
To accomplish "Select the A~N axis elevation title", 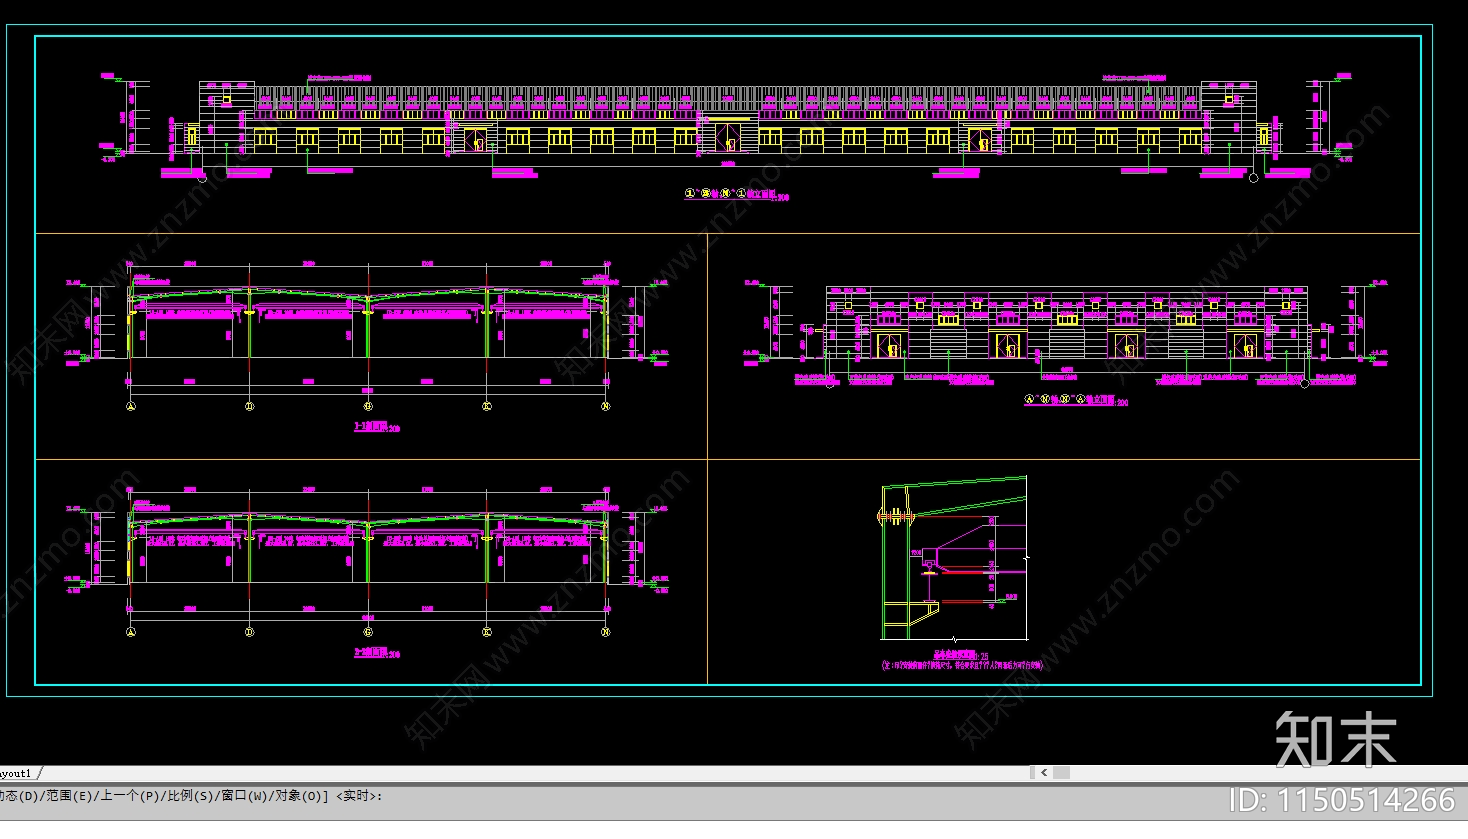I will click(x=1076, y=400).
